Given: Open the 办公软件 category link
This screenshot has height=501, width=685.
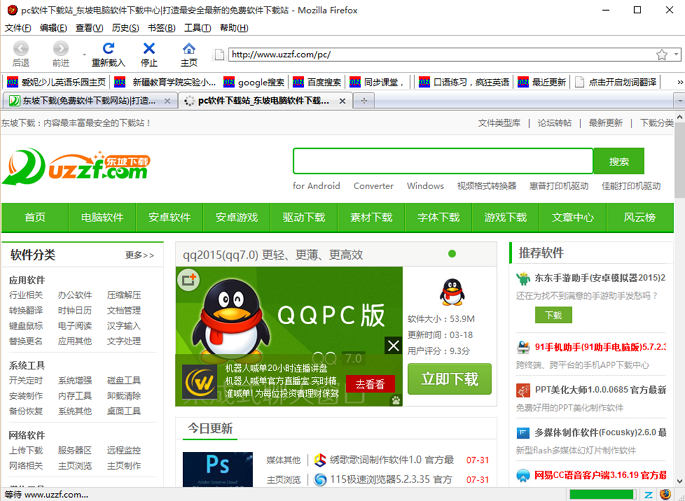Looking at the screenshot, I should coord(75,295).
